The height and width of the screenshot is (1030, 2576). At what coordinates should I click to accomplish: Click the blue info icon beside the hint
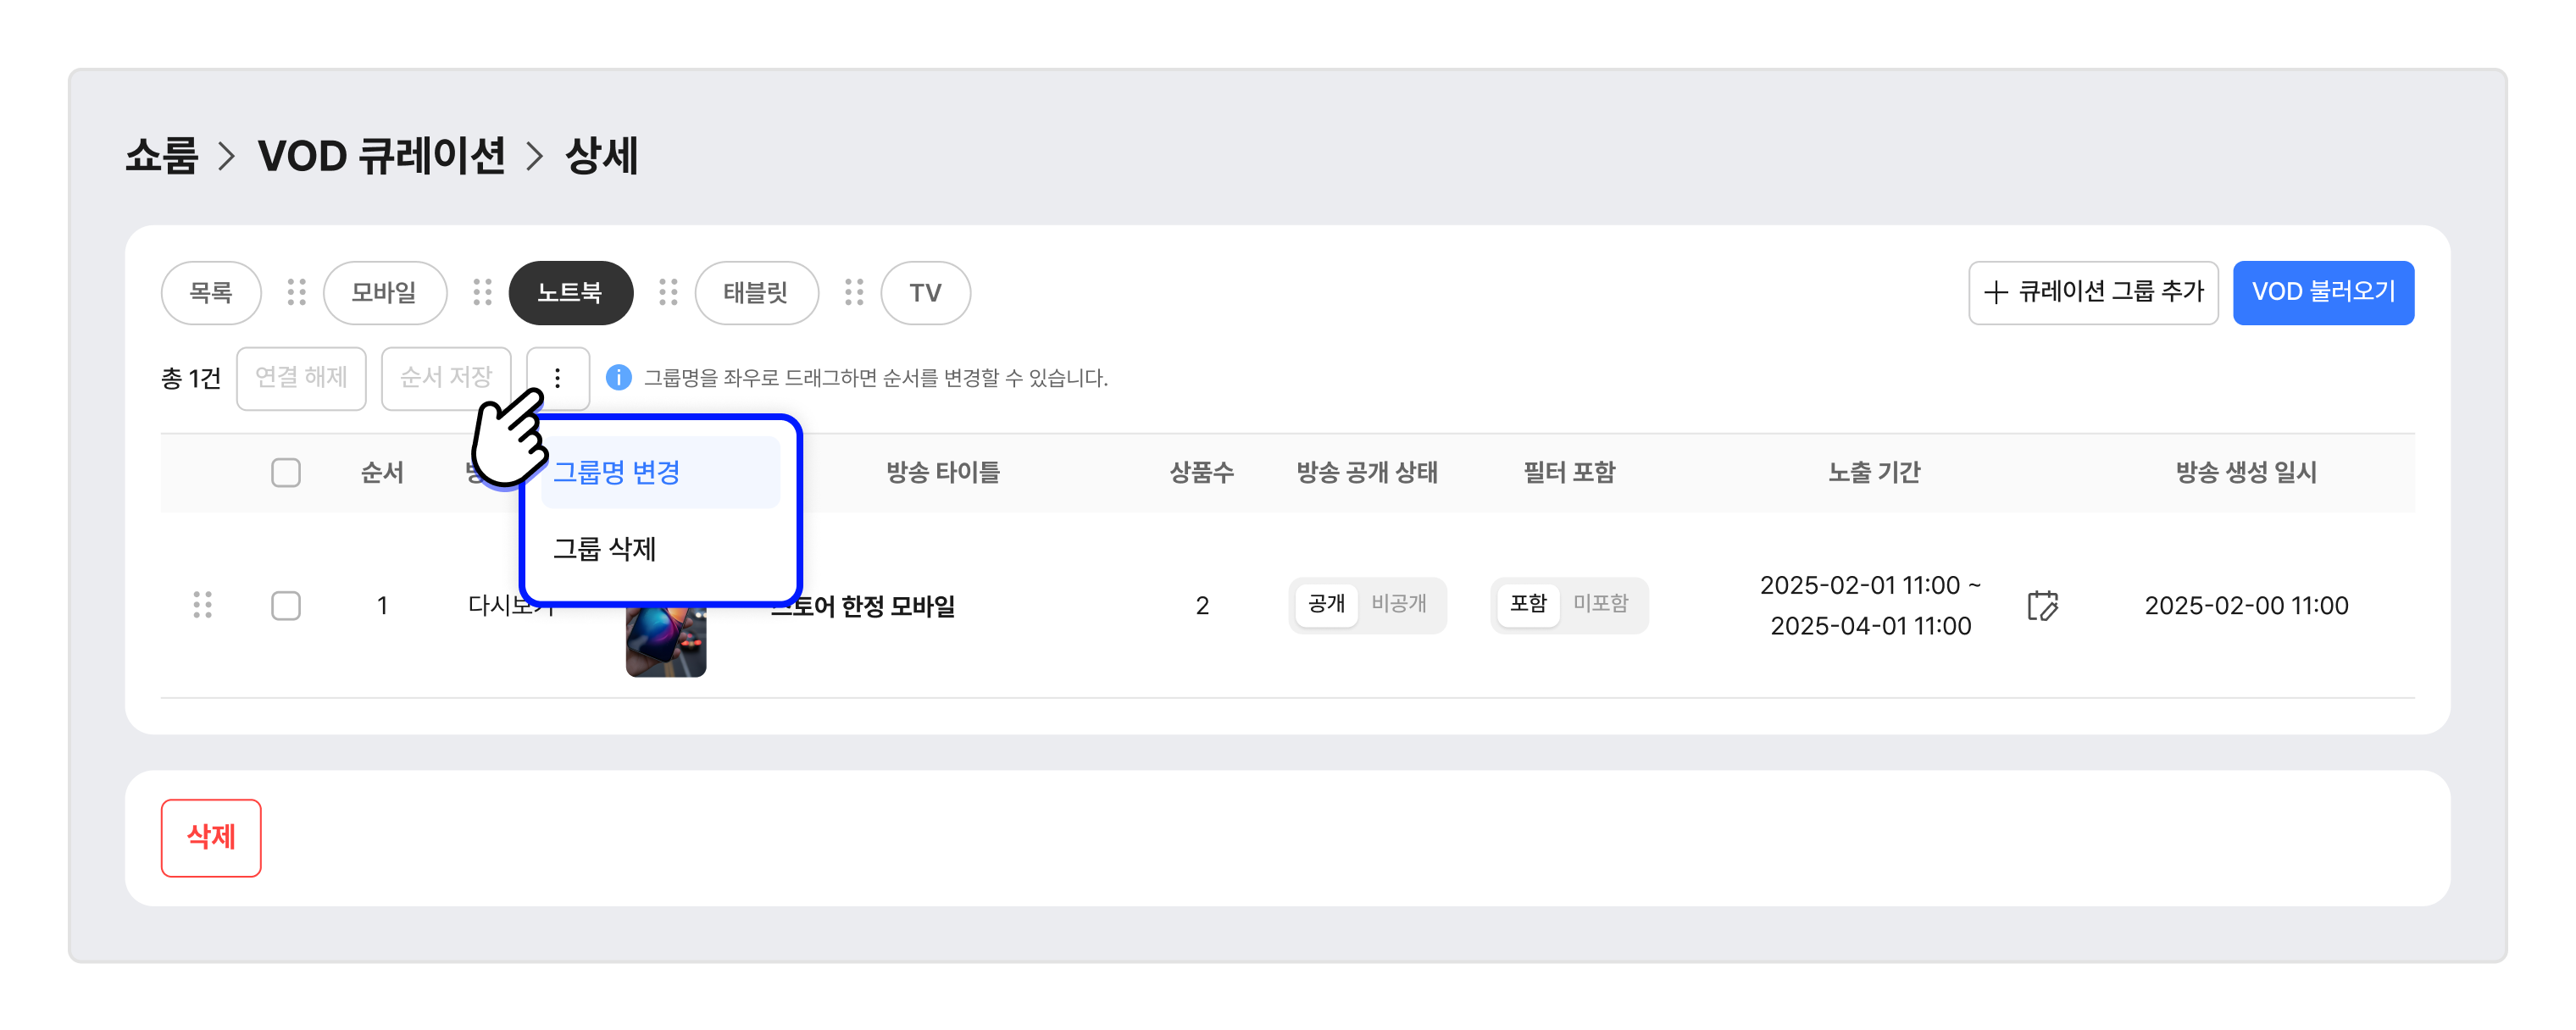(x=618, y=377)
